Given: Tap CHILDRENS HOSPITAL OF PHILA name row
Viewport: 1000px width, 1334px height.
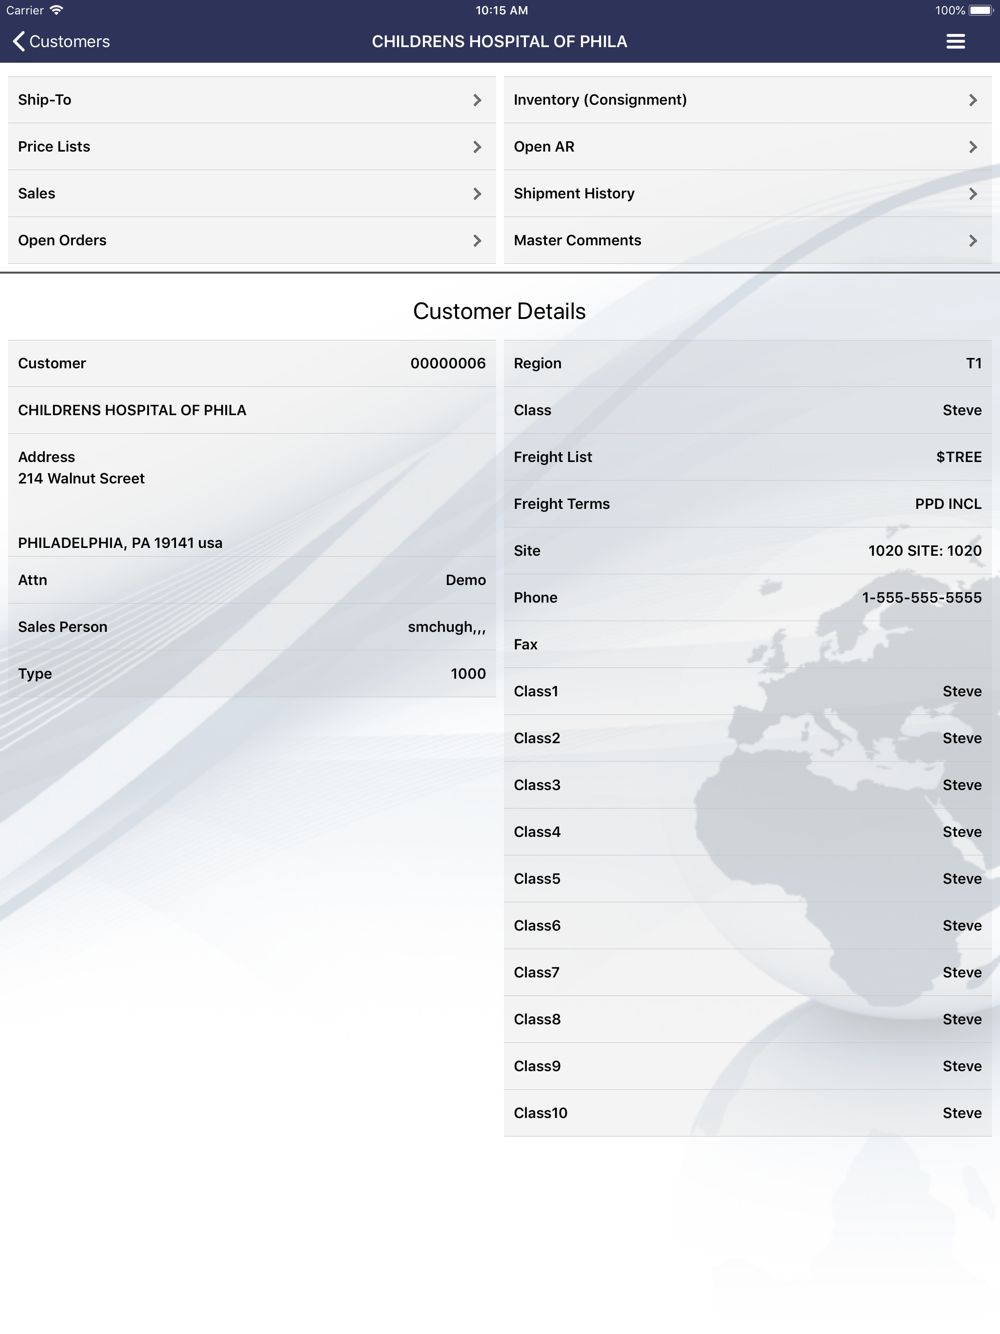Looking at the screenshot, I should click(x=252, y=411).
